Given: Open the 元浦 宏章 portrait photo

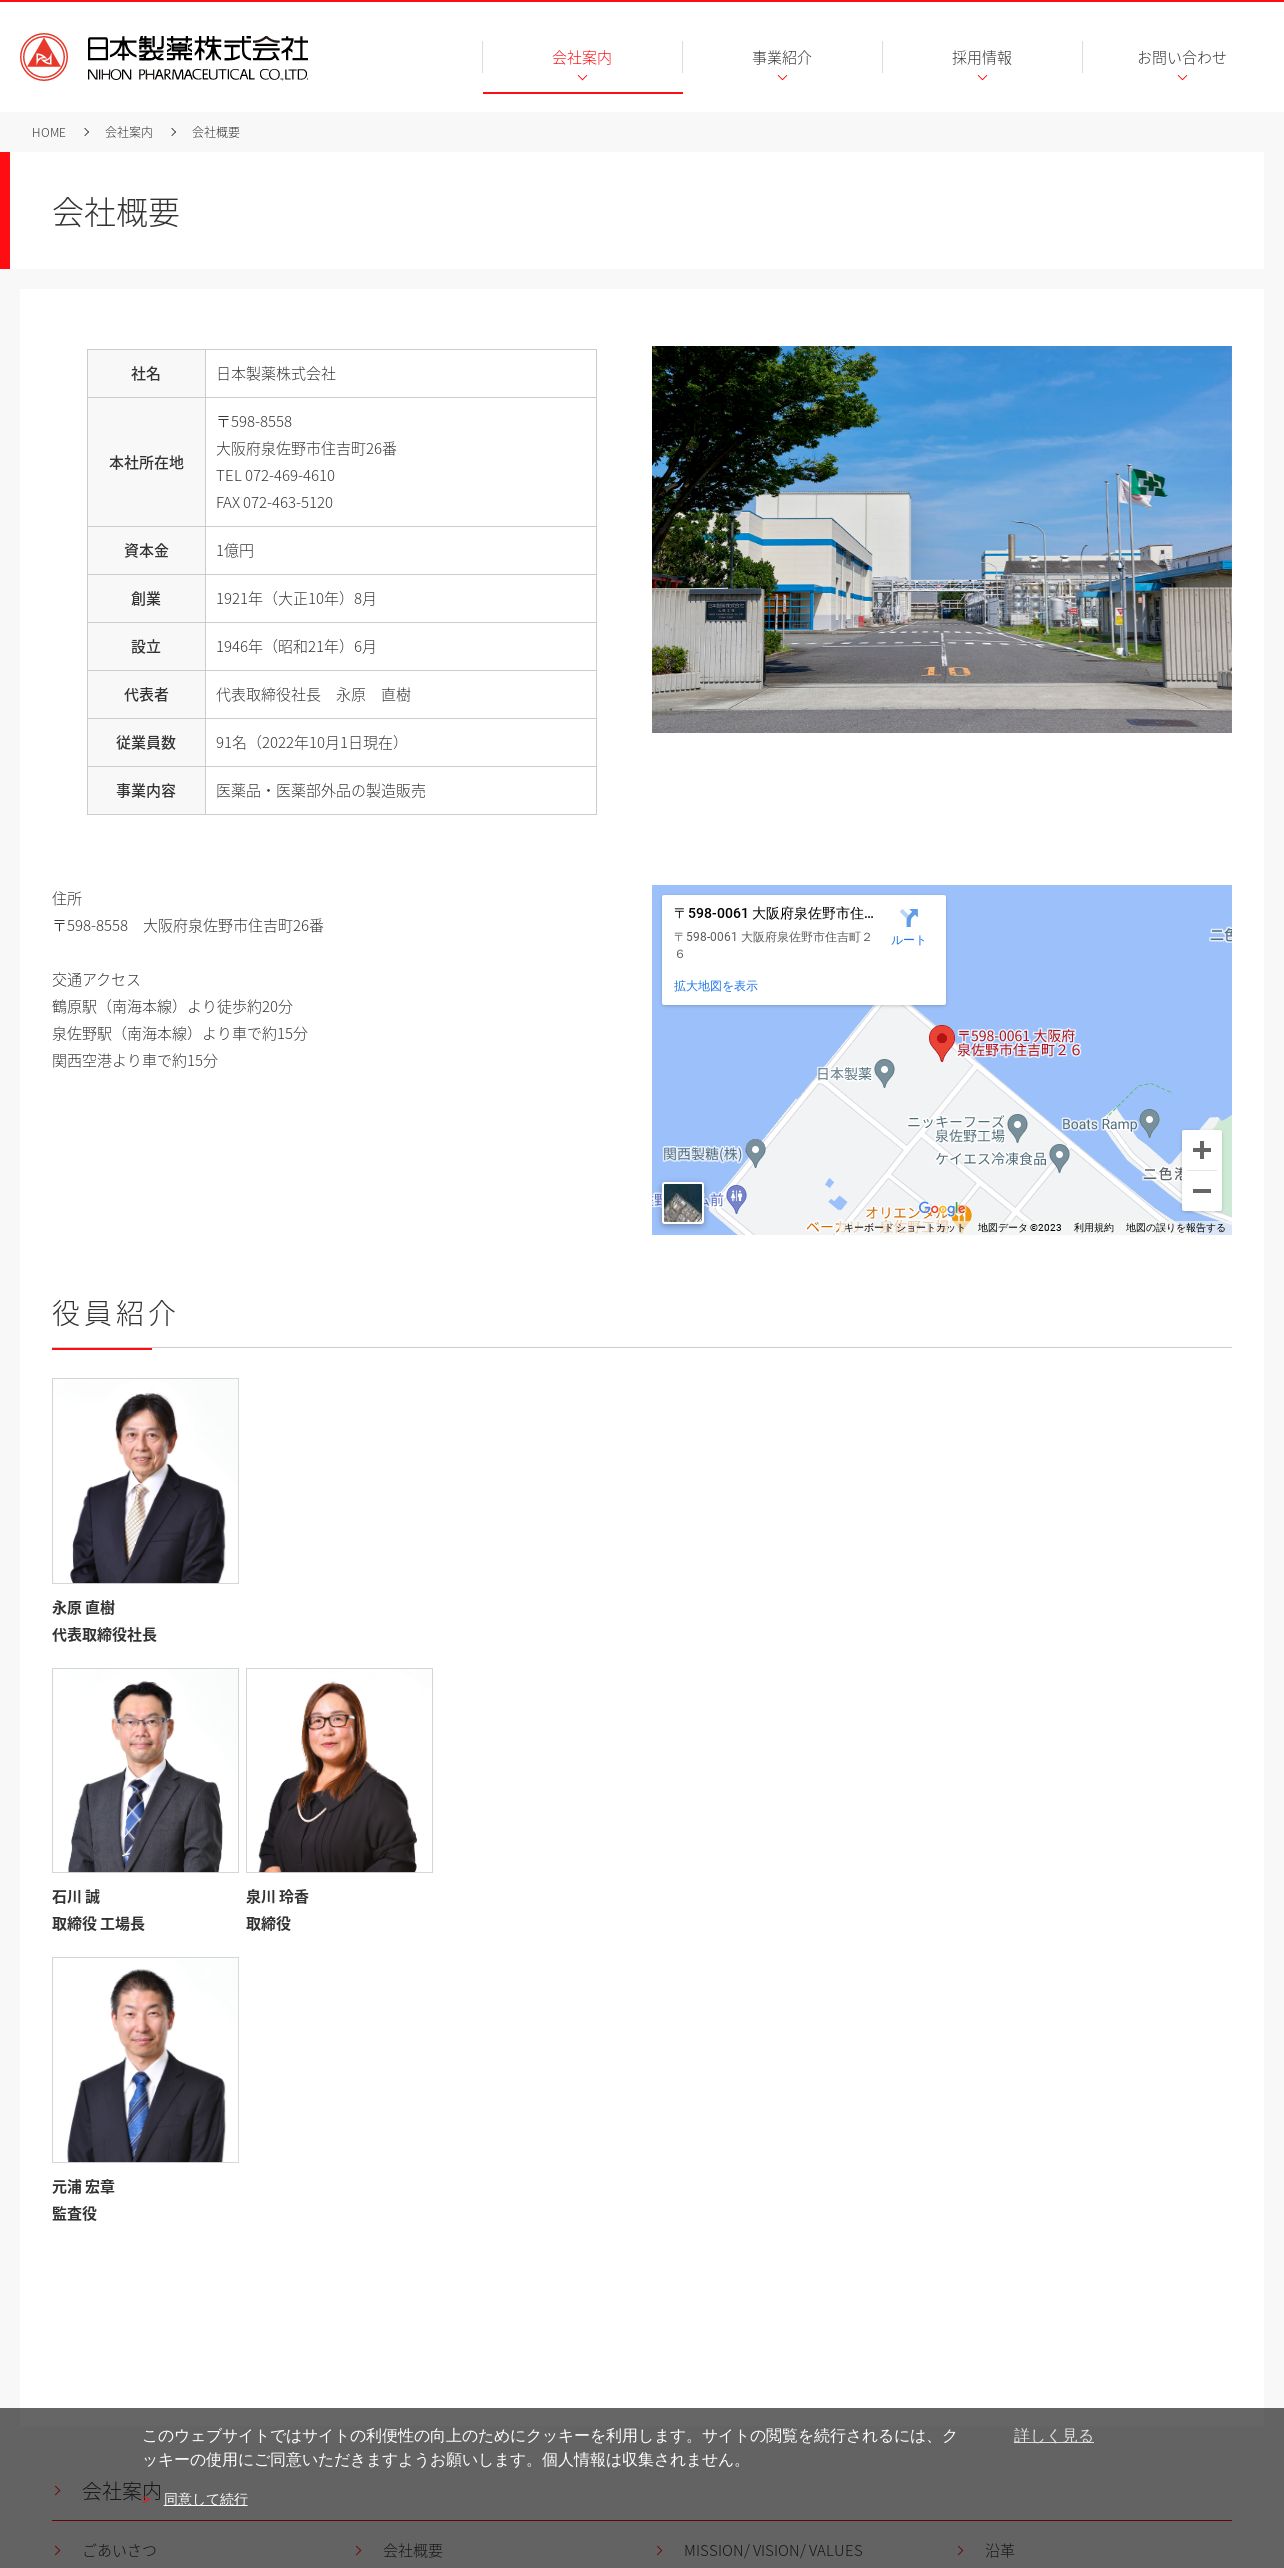Looking at the screenshot, I should [x=145, y=2060].
